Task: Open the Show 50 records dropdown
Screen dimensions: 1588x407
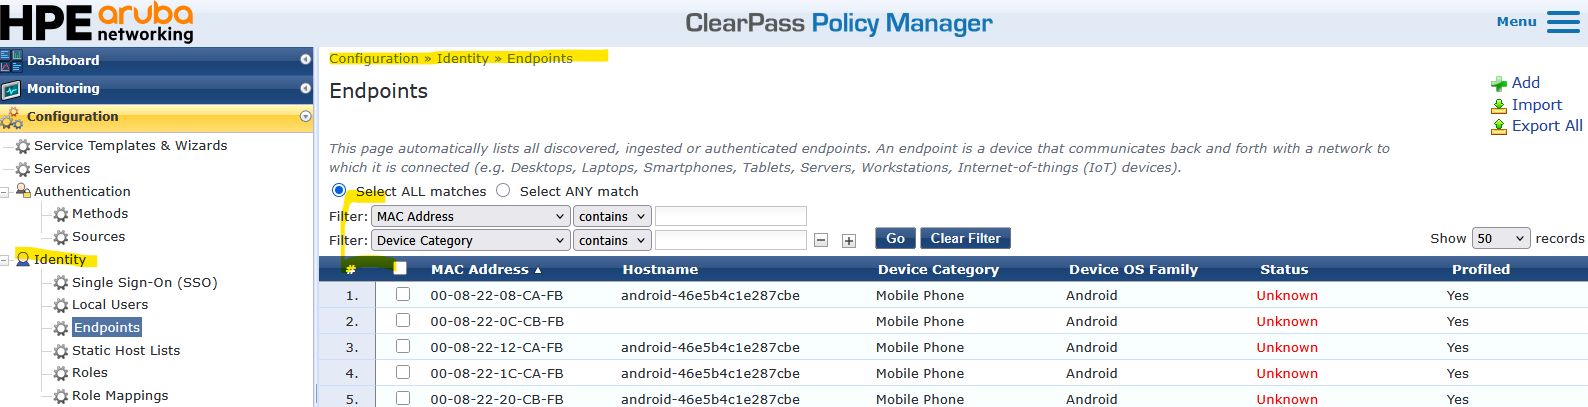Action: (x=1501, y=238)
